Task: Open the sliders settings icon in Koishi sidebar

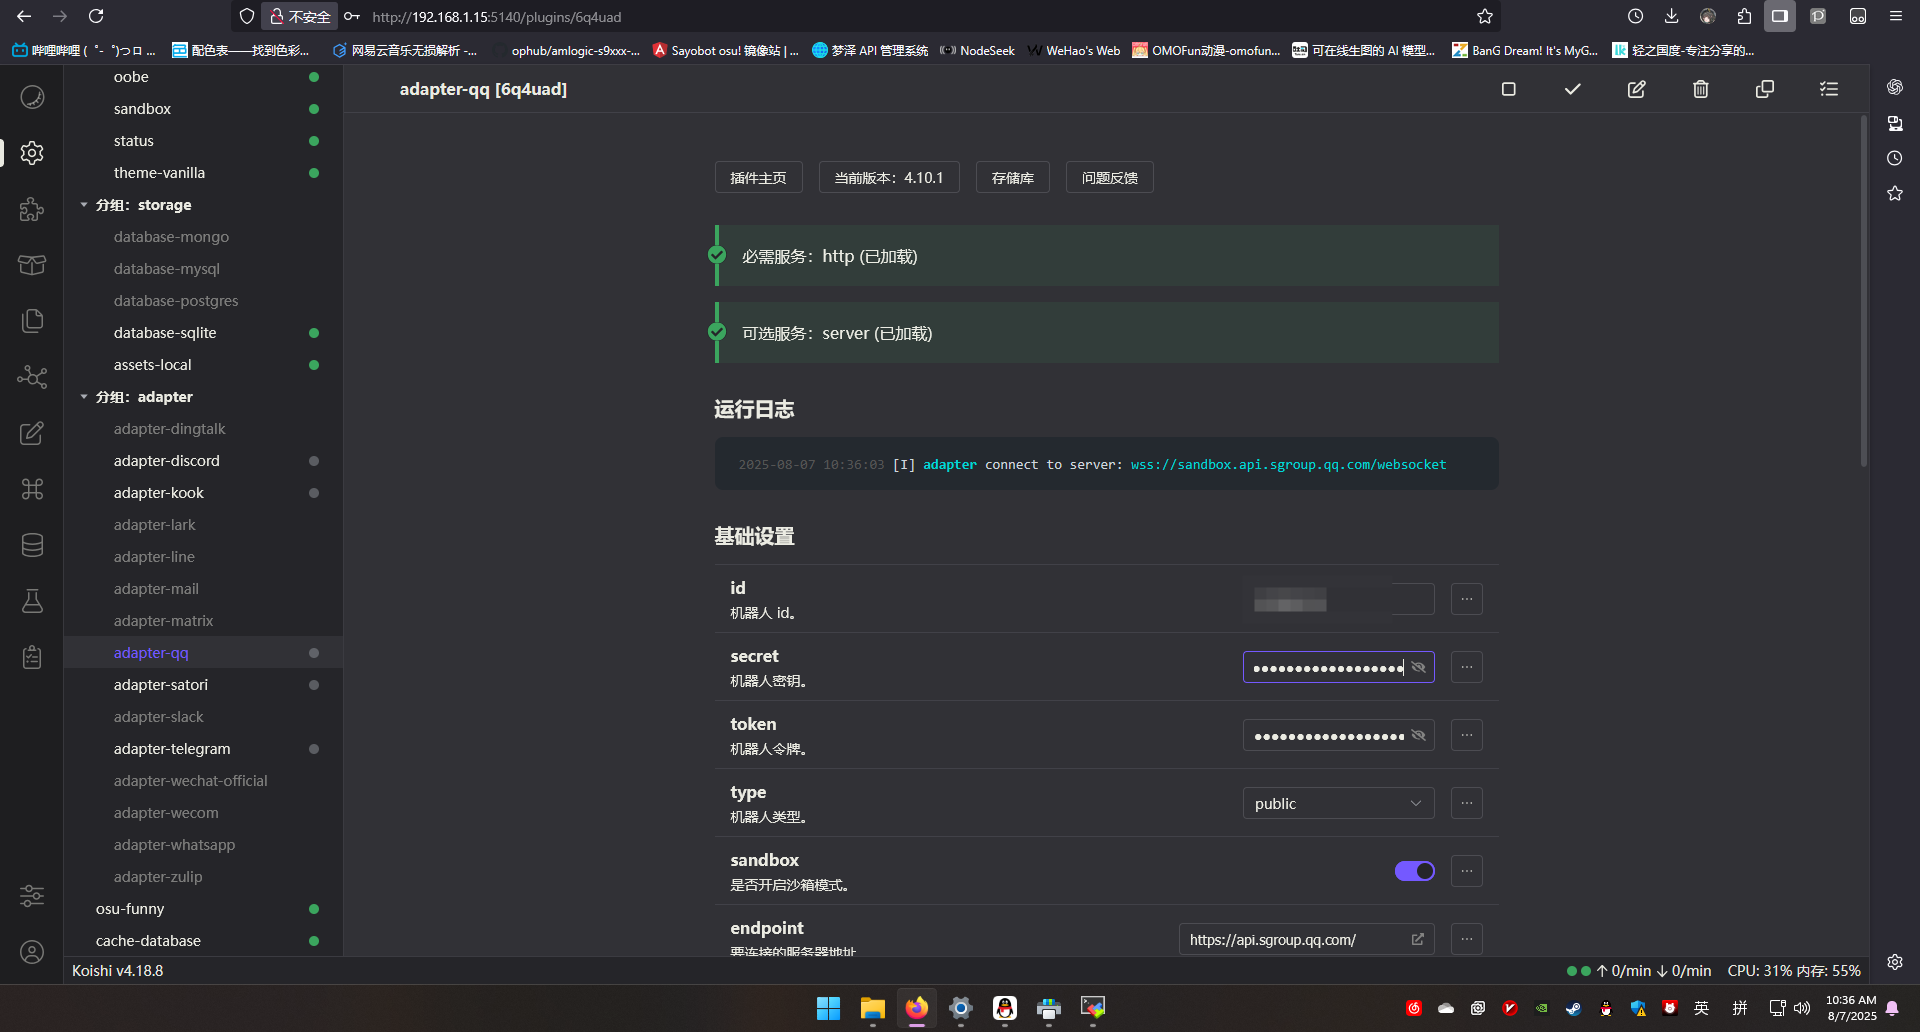Action: 32,896
